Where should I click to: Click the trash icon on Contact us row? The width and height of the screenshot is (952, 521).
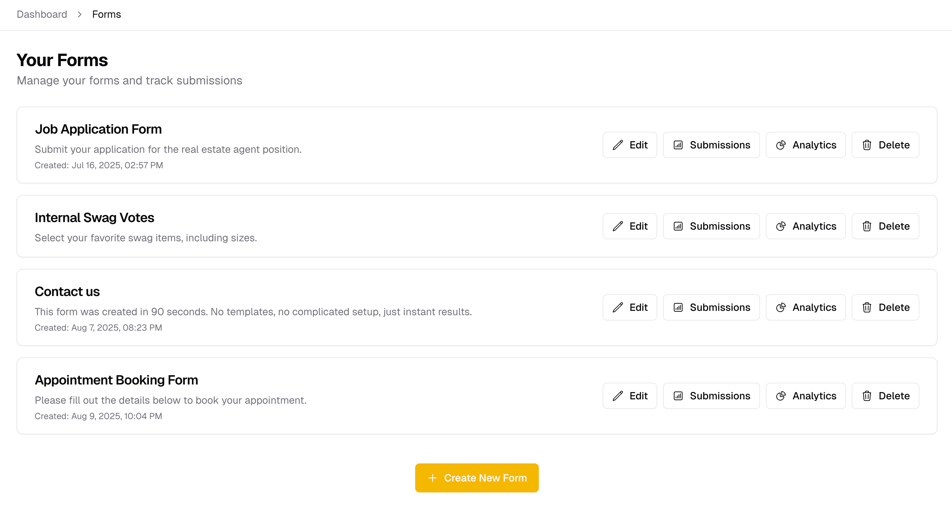(866, 308)
